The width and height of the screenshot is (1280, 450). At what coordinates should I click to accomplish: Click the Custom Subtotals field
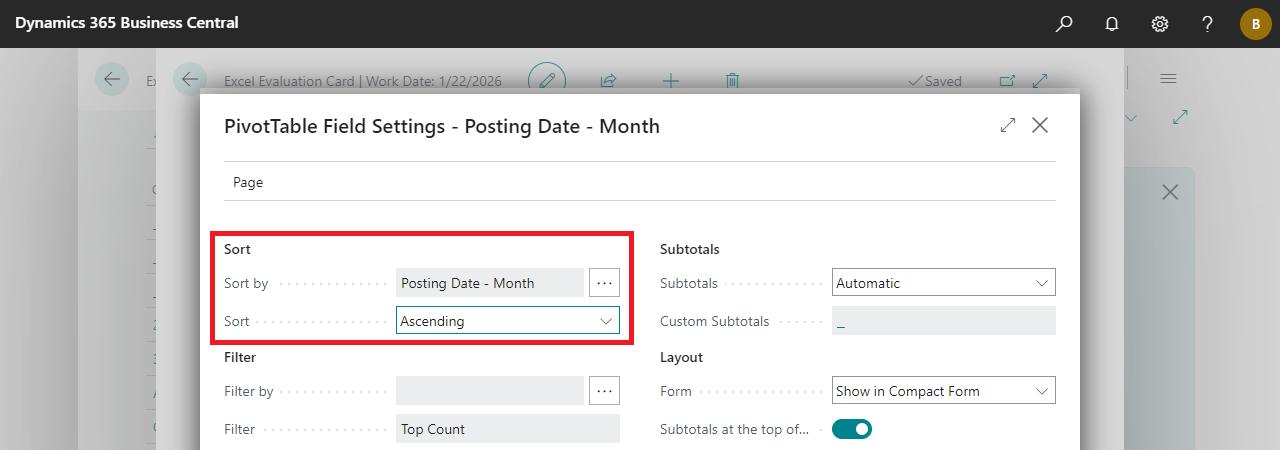(944, 321)
